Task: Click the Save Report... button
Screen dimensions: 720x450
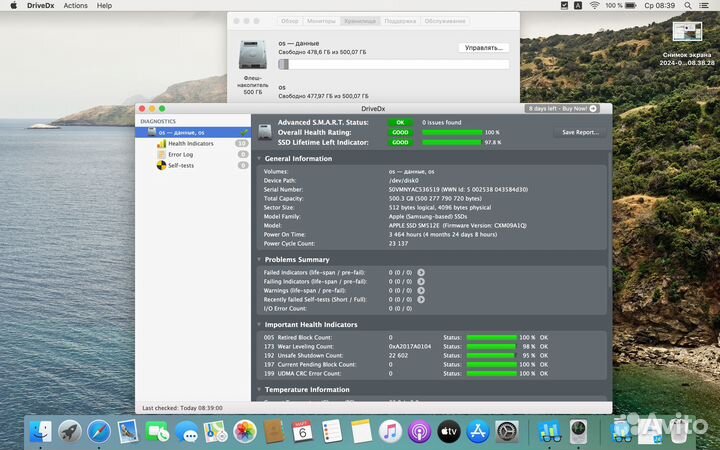Action: click(x=580, y=132)
